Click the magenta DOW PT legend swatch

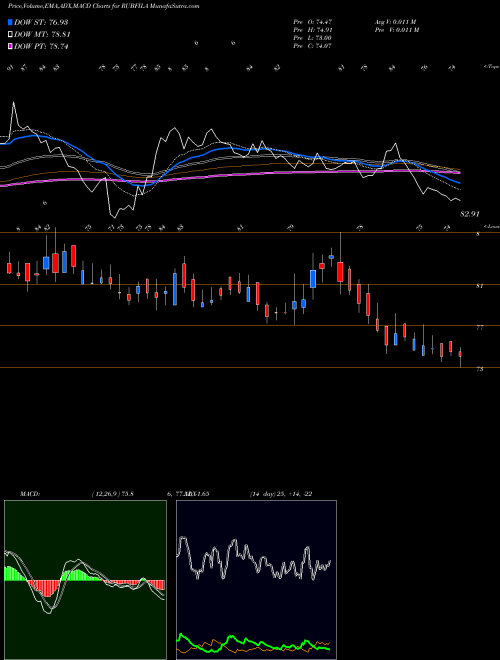pos(11,46)
